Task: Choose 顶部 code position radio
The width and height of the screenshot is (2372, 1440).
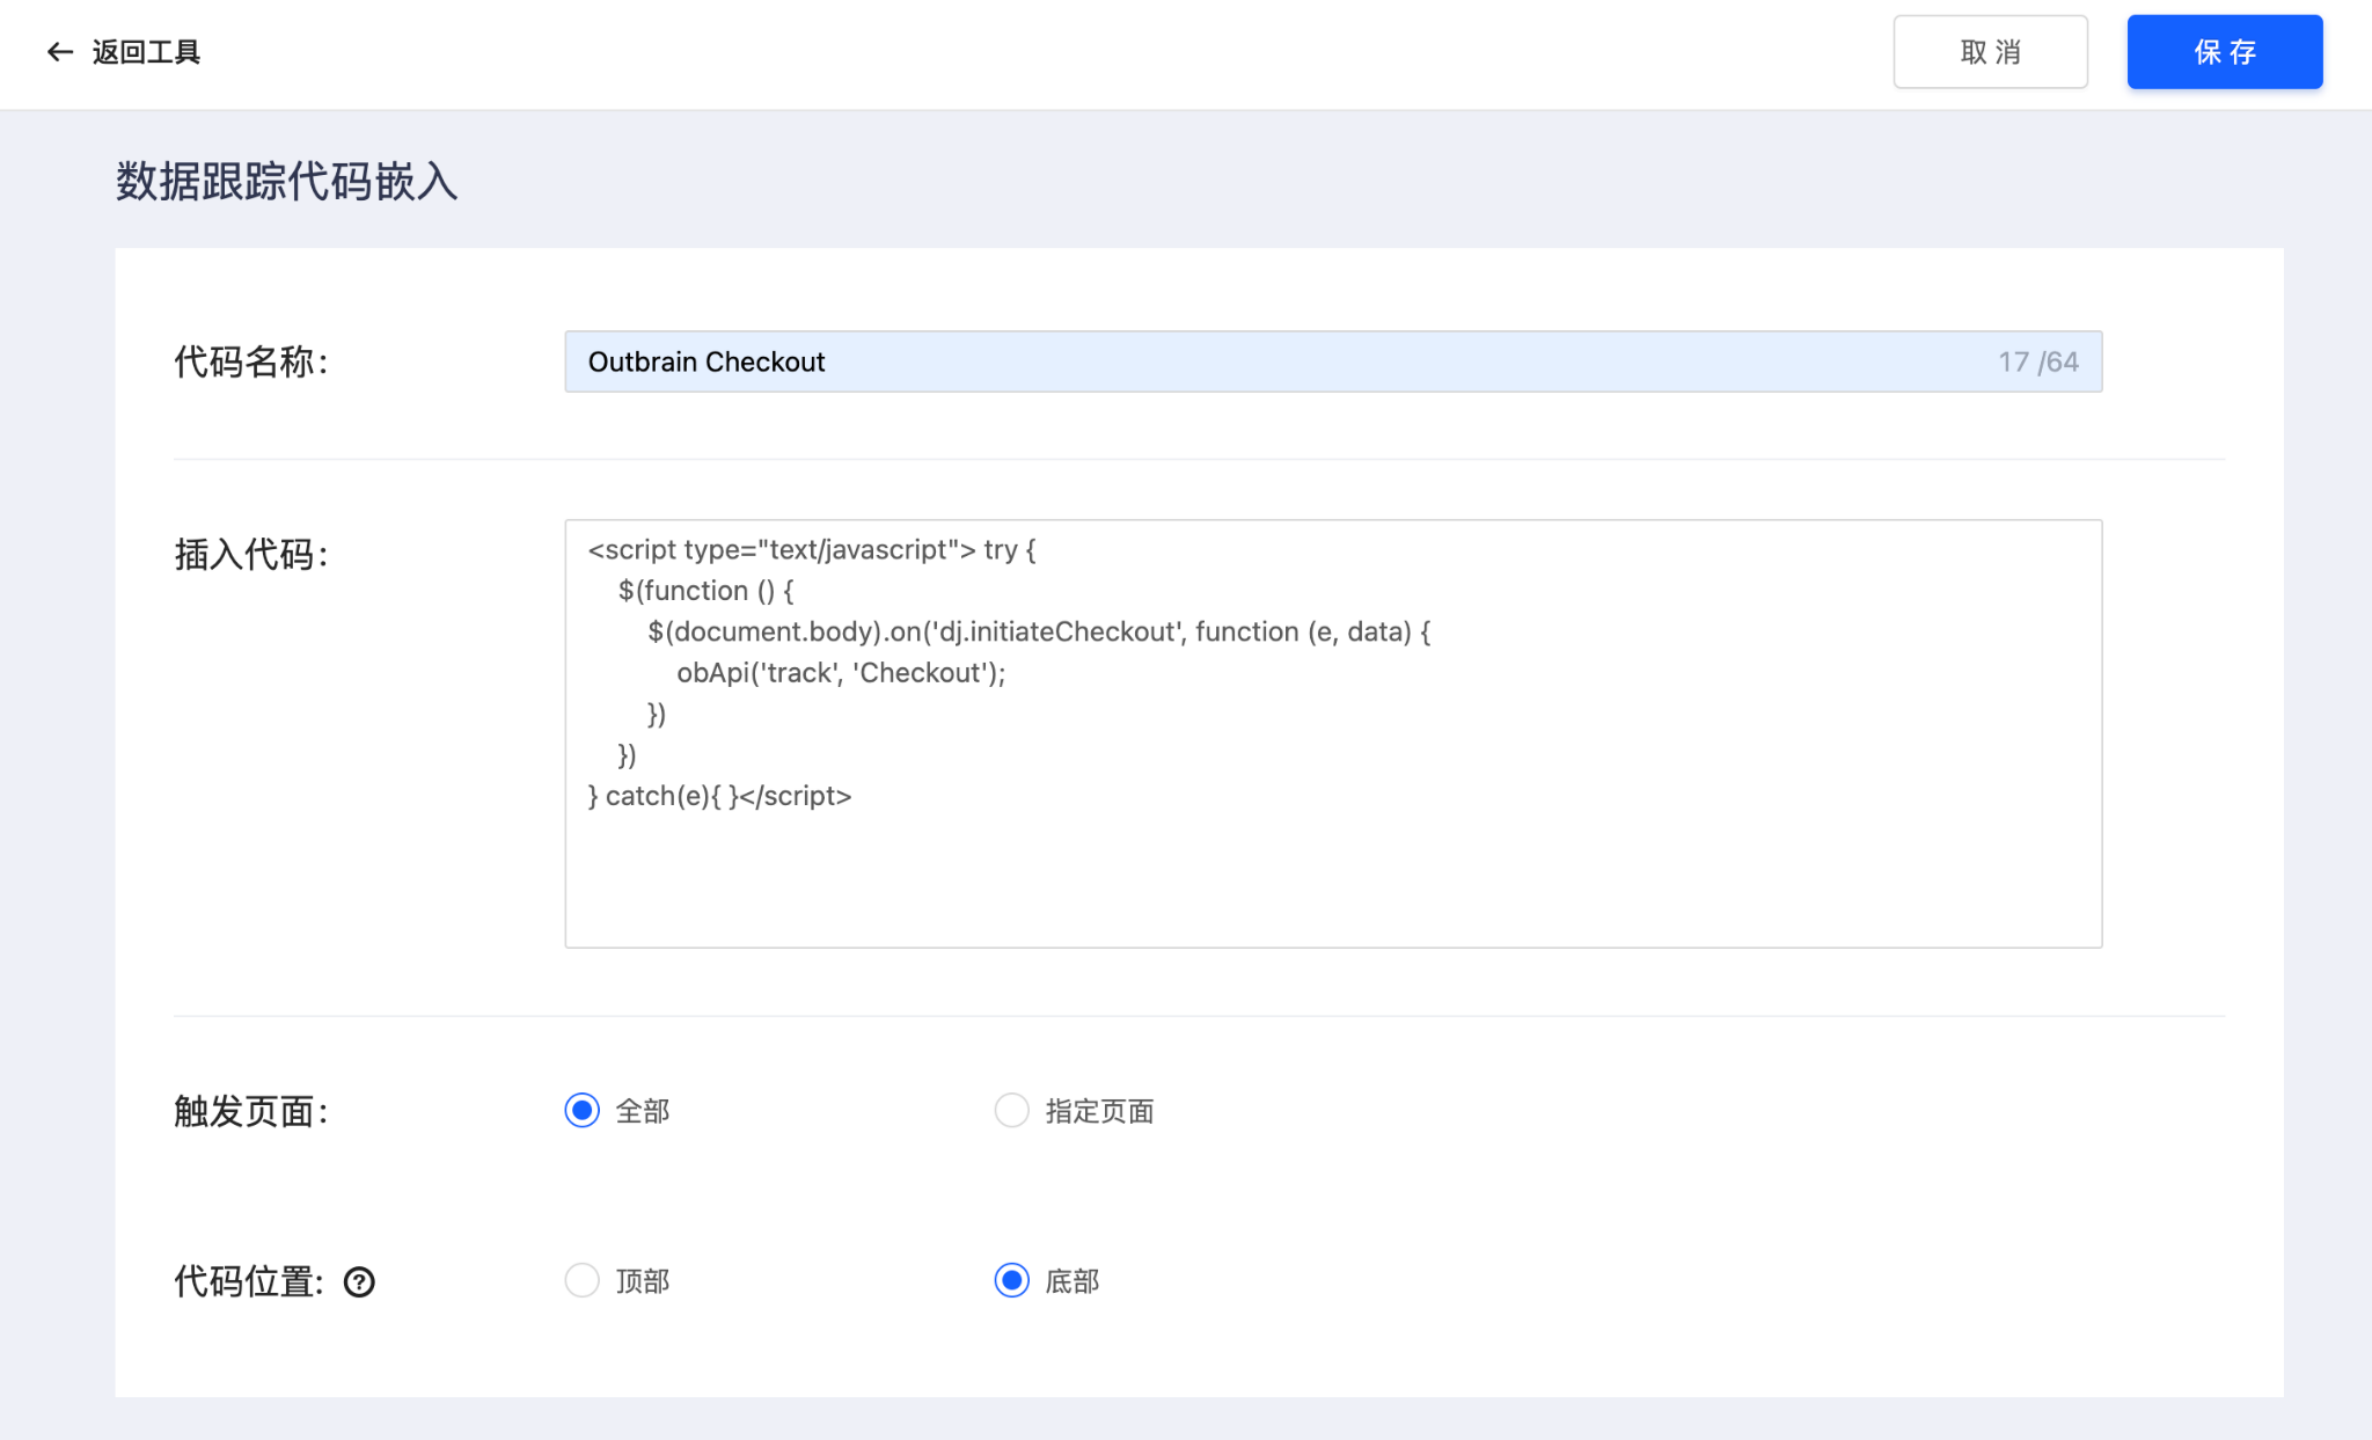Action: pyautogui.click(x=582, y=1281)
